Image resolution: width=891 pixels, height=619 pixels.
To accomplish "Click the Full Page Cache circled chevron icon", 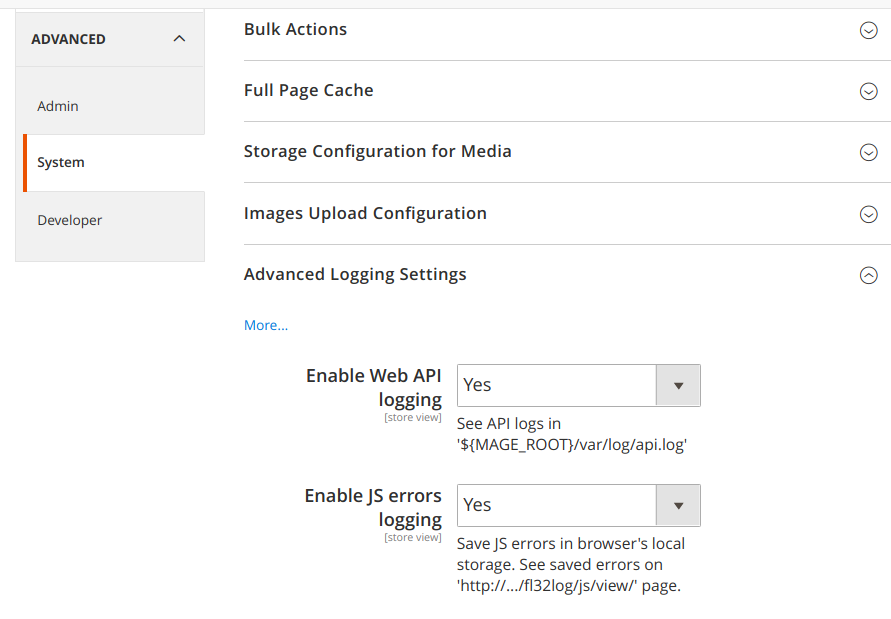I will click(868, 91).
